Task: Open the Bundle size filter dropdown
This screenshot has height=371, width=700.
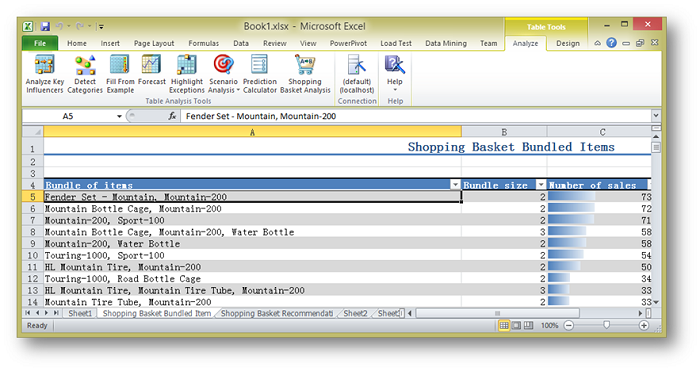Action: pyautogui.click(x=541, y=185)
